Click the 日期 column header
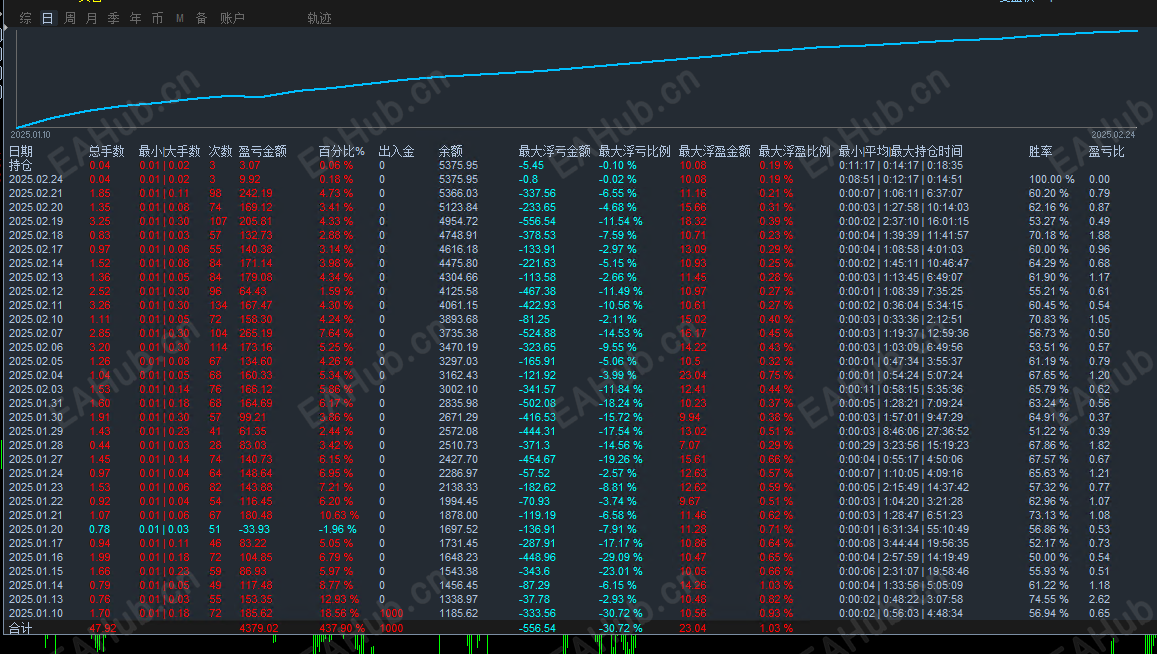This screenshot has height=654, width=1157. click(21, 151)
